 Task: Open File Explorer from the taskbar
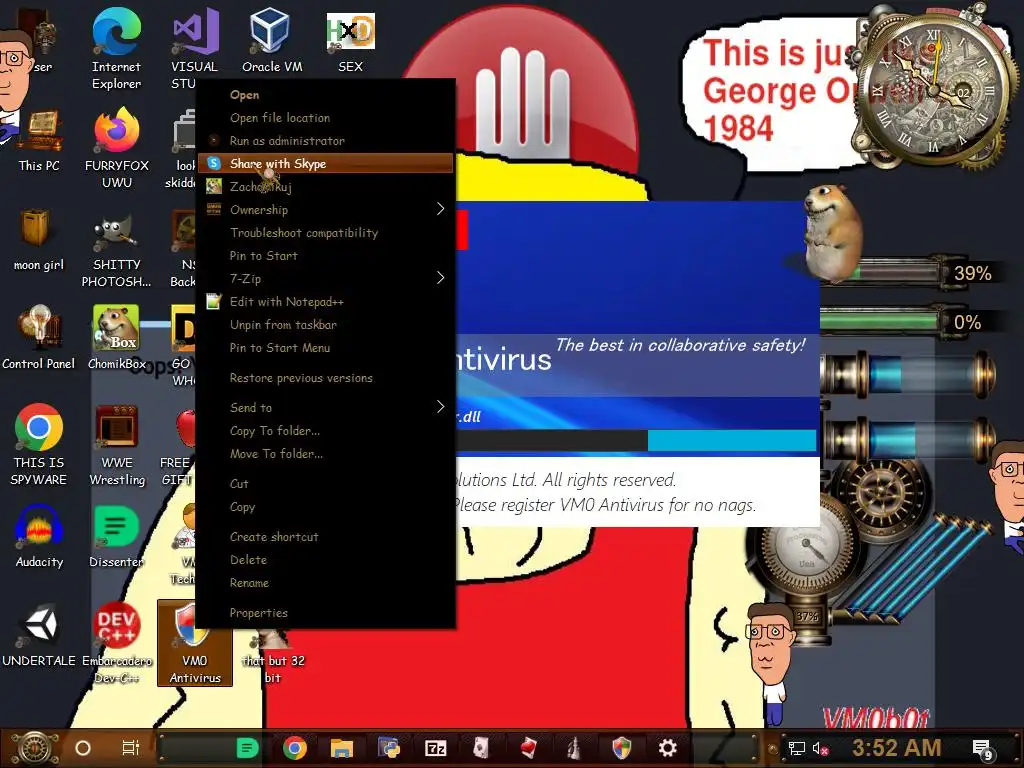(342, 748)
